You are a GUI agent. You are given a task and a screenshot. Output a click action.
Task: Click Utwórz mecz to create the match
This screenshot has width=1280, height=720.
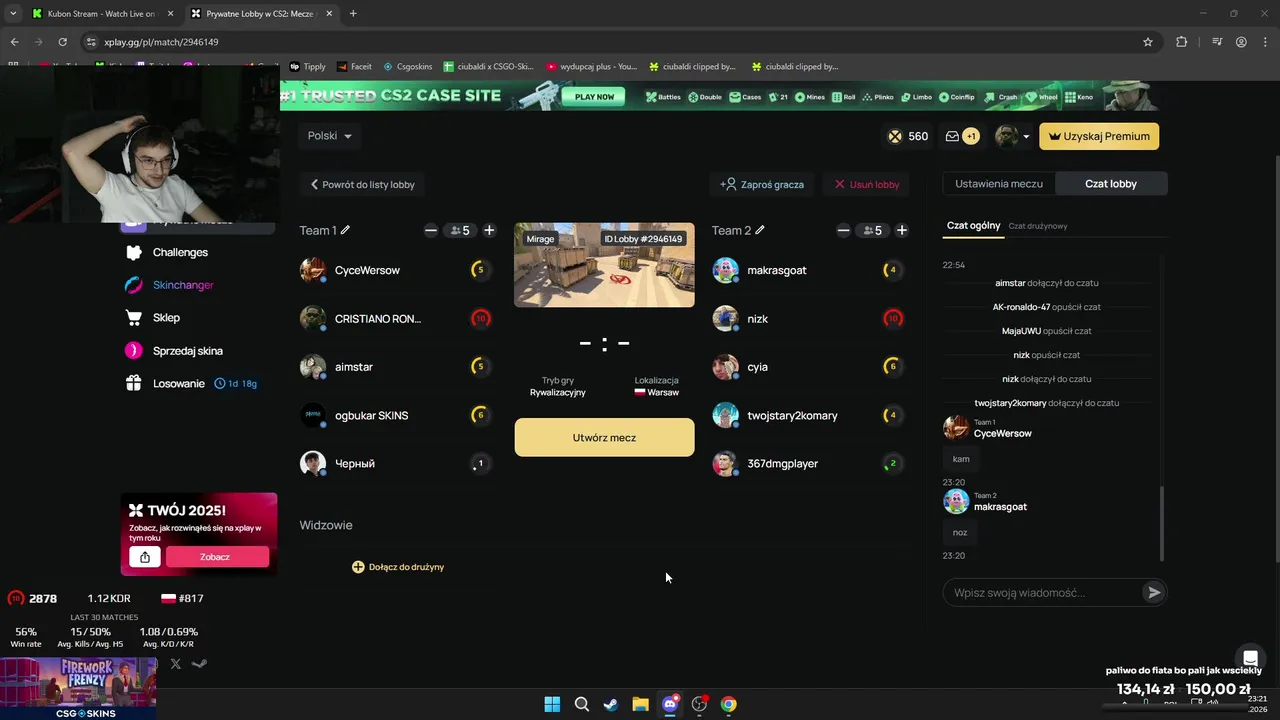point(604,437)
